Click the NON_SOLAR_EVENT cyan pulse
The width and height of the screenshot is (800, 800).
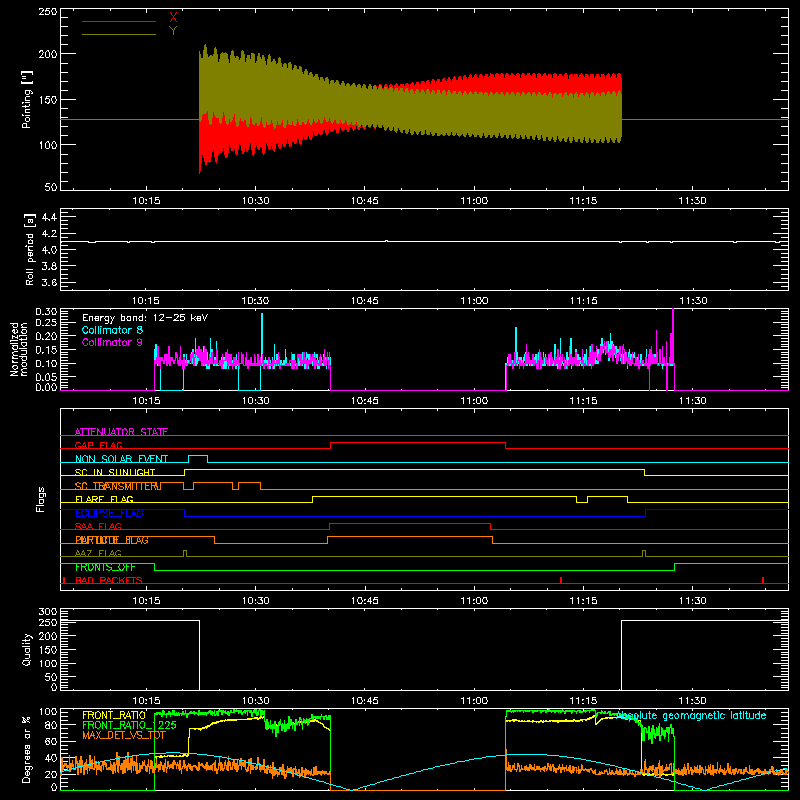198,458
